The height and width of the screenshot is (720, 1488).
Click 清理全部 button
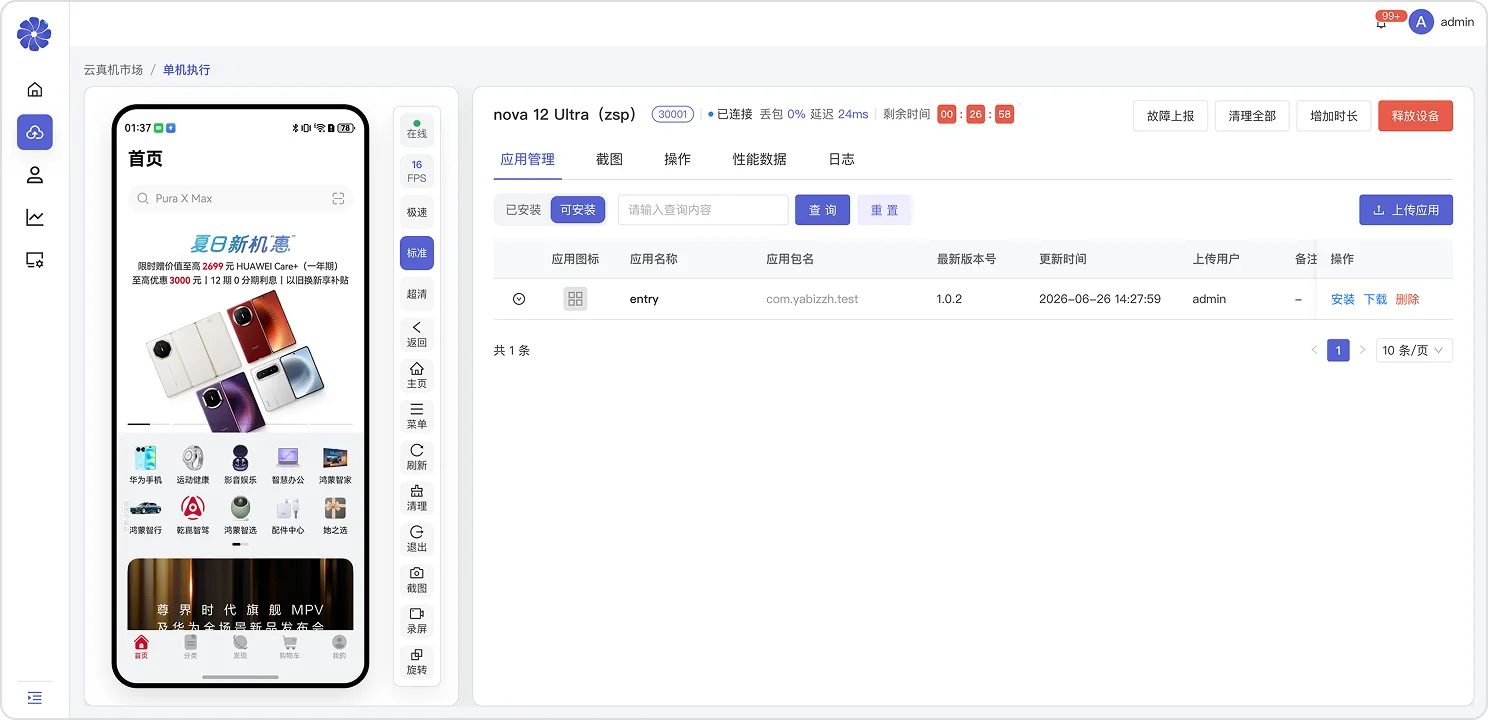(x=1252, y=116)
